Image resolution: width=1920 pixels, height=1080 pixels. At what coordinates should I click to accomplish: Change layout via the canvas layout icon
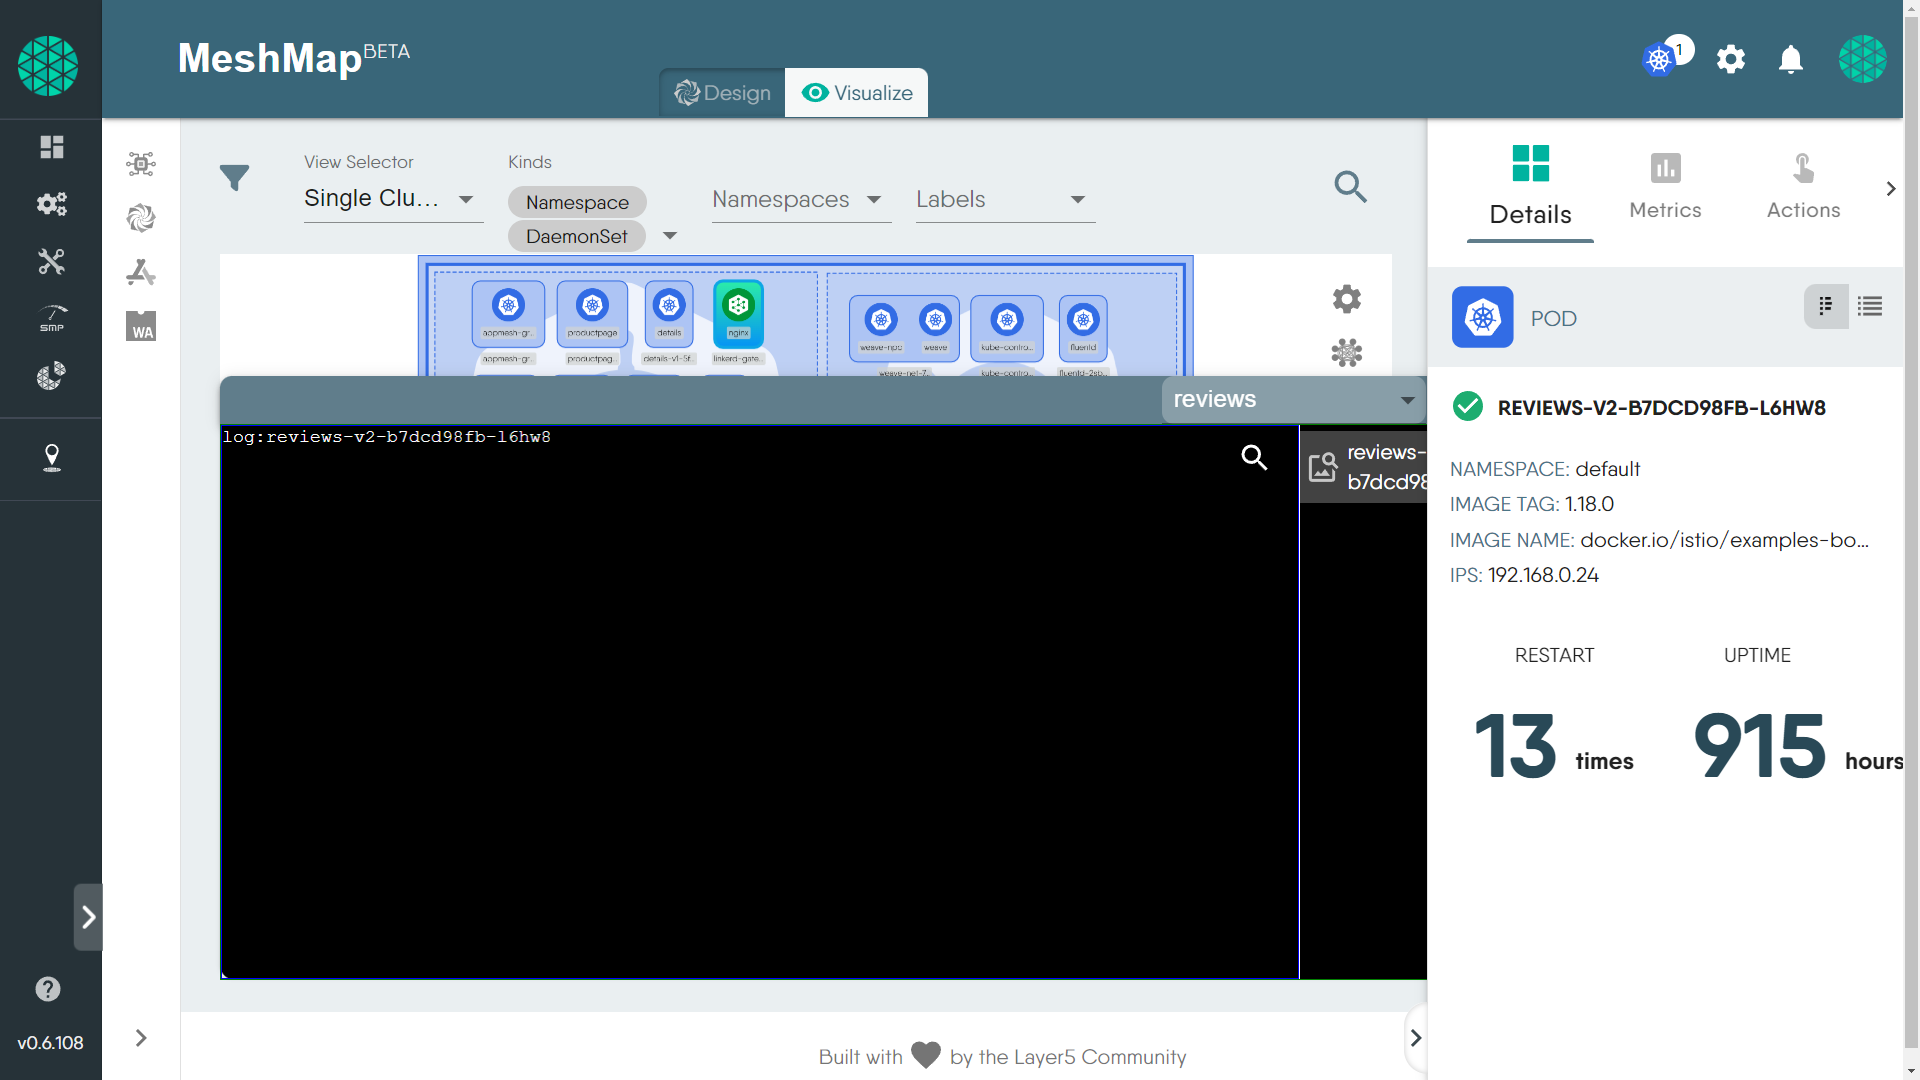pyautogui.click(x=1347, y=352)
